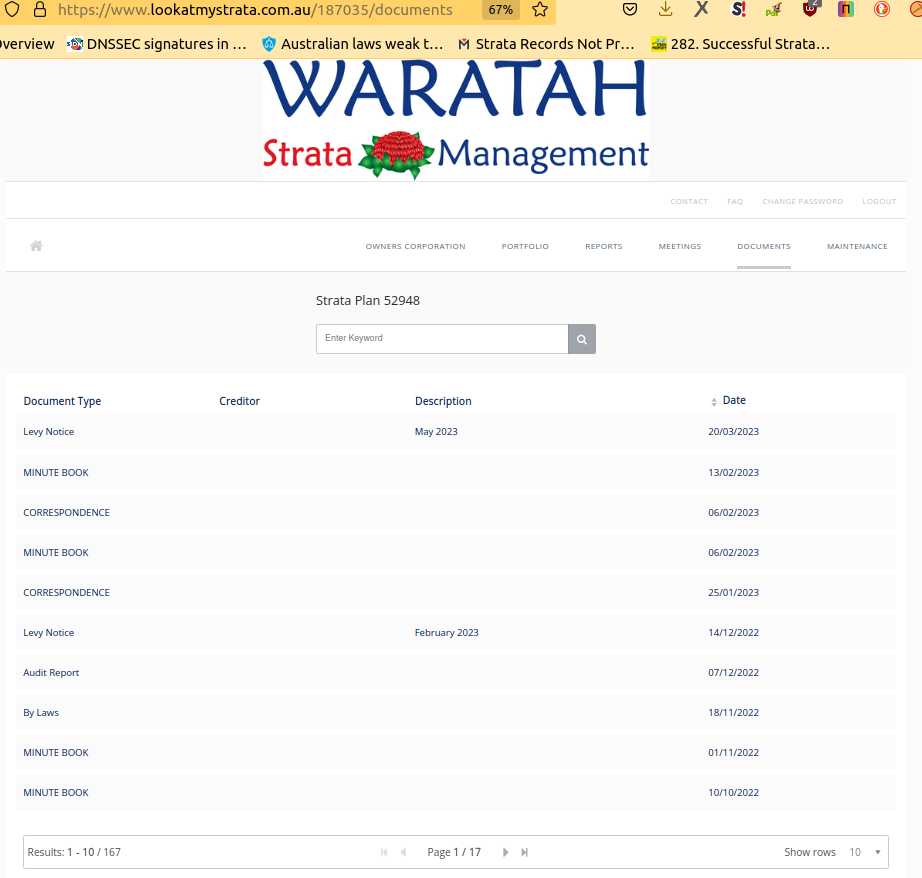
Task: Click the February 2023 description cell
Action: tap(447, 633)
